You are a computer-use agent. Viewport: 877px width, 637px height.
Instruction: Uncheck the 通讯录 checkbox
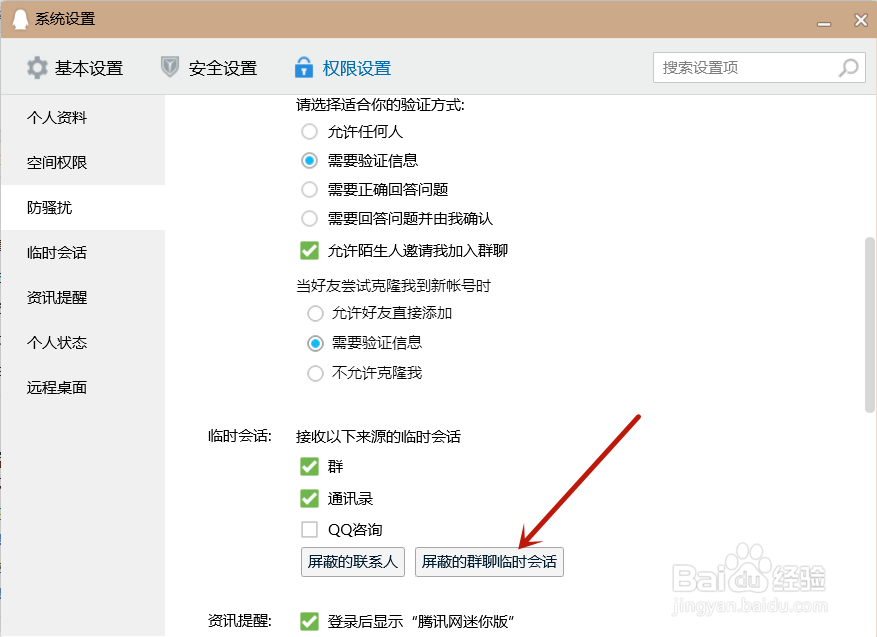pyautogui.click(x=309, y=498)
